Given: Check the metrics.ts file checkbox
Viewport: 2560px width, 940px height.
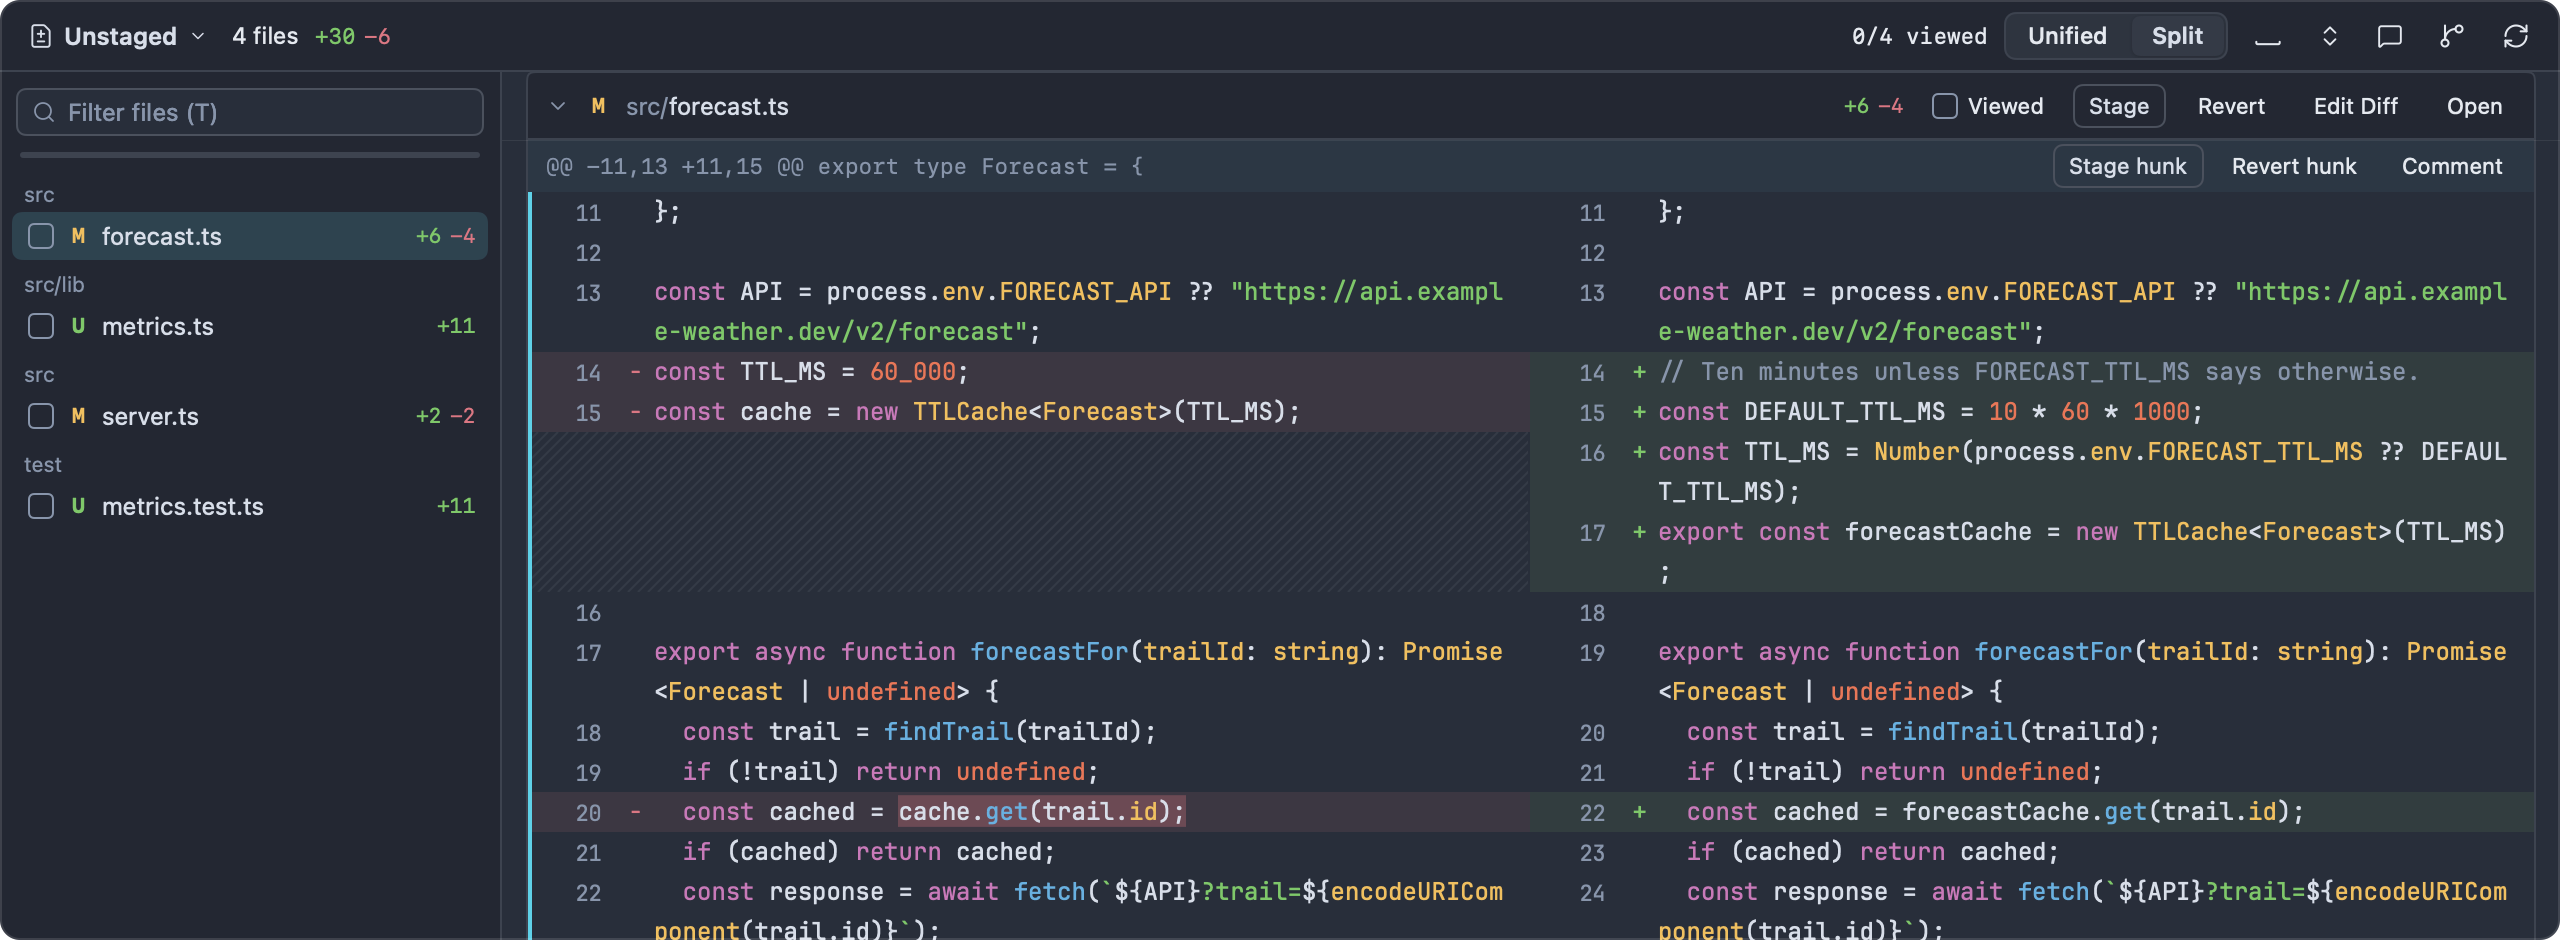Looking at the screenshot, I should (x=41, y=326).
